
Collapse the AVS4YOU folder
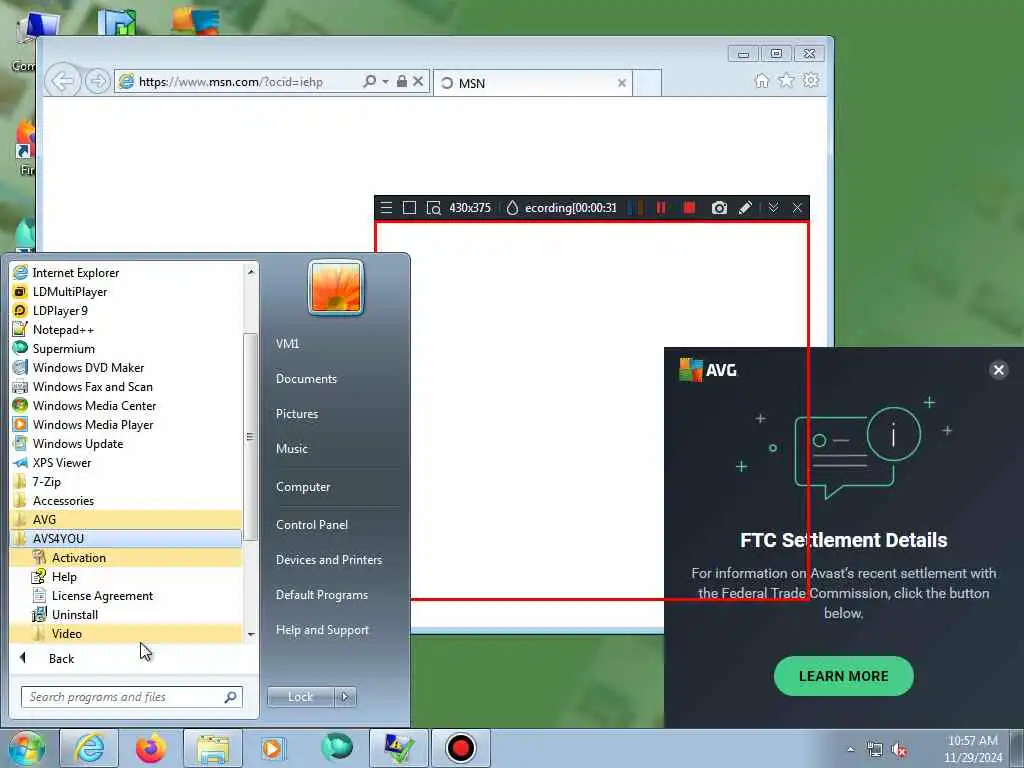(126, 538)
